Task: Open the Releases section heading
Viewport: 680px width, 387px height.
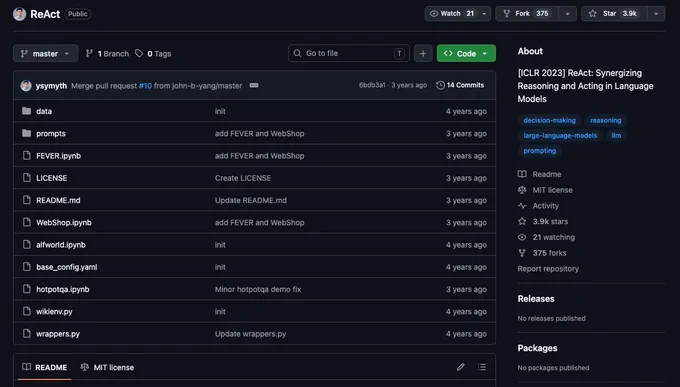Action: click(x=536, y=298)
